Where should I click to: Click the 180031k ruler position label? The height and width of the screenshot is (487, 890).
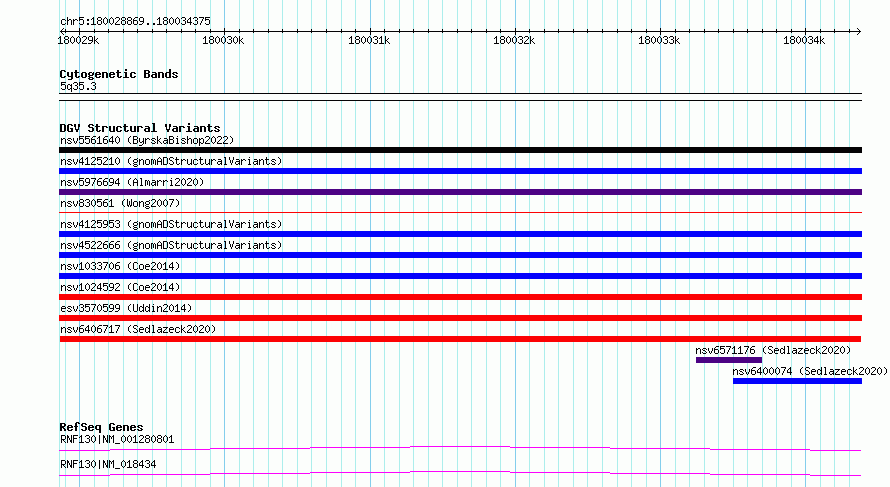pos(369,40)
